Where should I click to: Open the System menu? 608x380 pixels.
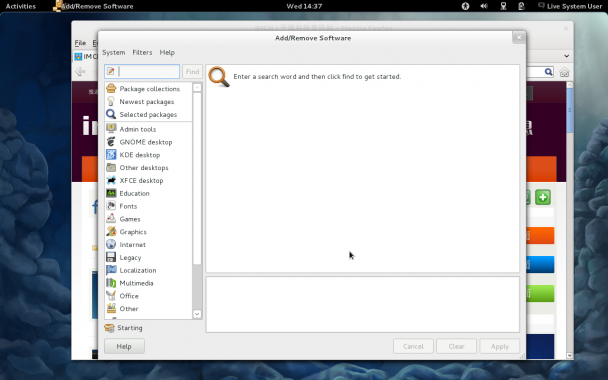[x=114, y=52]
